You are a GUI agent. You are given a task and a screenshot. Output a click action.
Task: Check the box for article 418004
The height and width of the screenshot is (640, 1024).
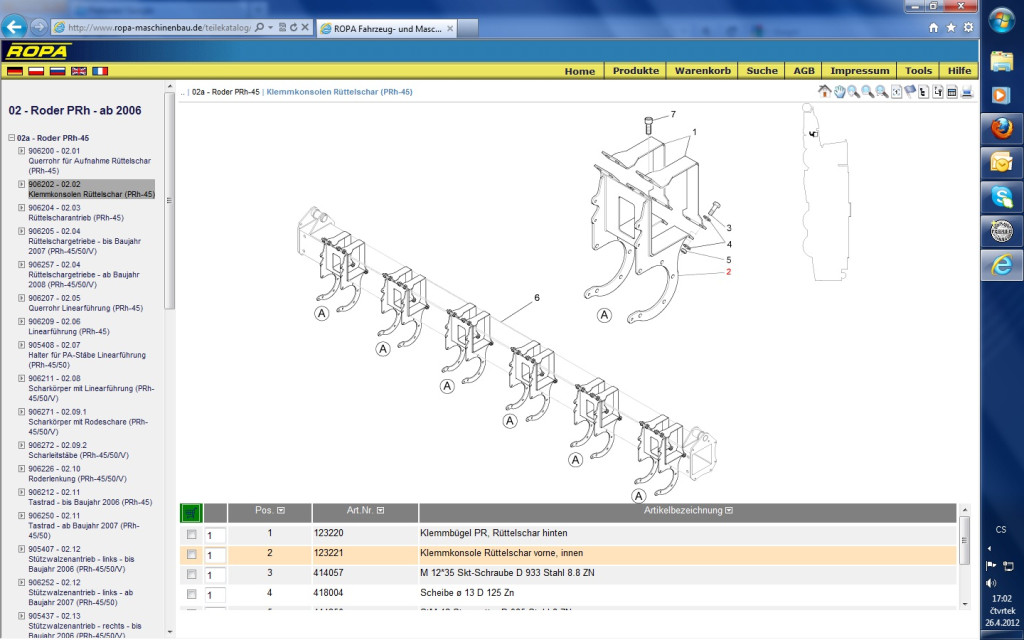(191, 594)
